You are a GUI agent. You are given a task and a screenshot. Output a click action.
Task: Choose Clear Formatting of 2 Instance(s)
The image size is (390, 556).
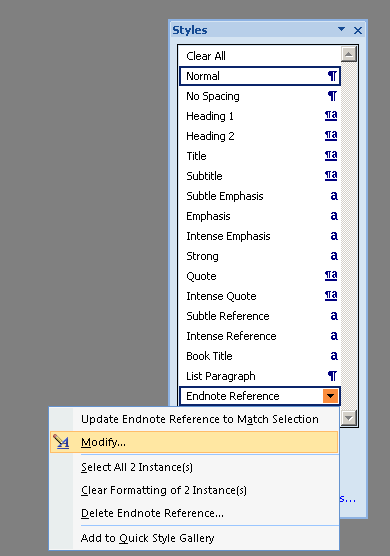[194, 490]
